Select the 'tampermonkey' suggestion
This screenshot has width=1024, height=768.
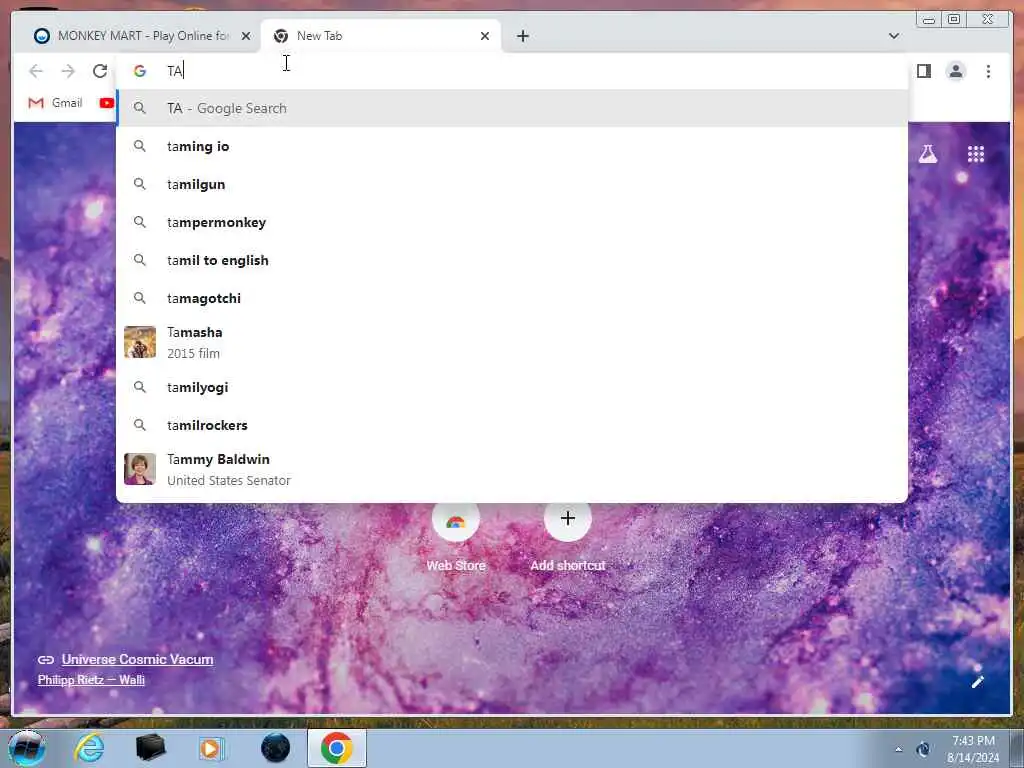(x=512, y=222)
